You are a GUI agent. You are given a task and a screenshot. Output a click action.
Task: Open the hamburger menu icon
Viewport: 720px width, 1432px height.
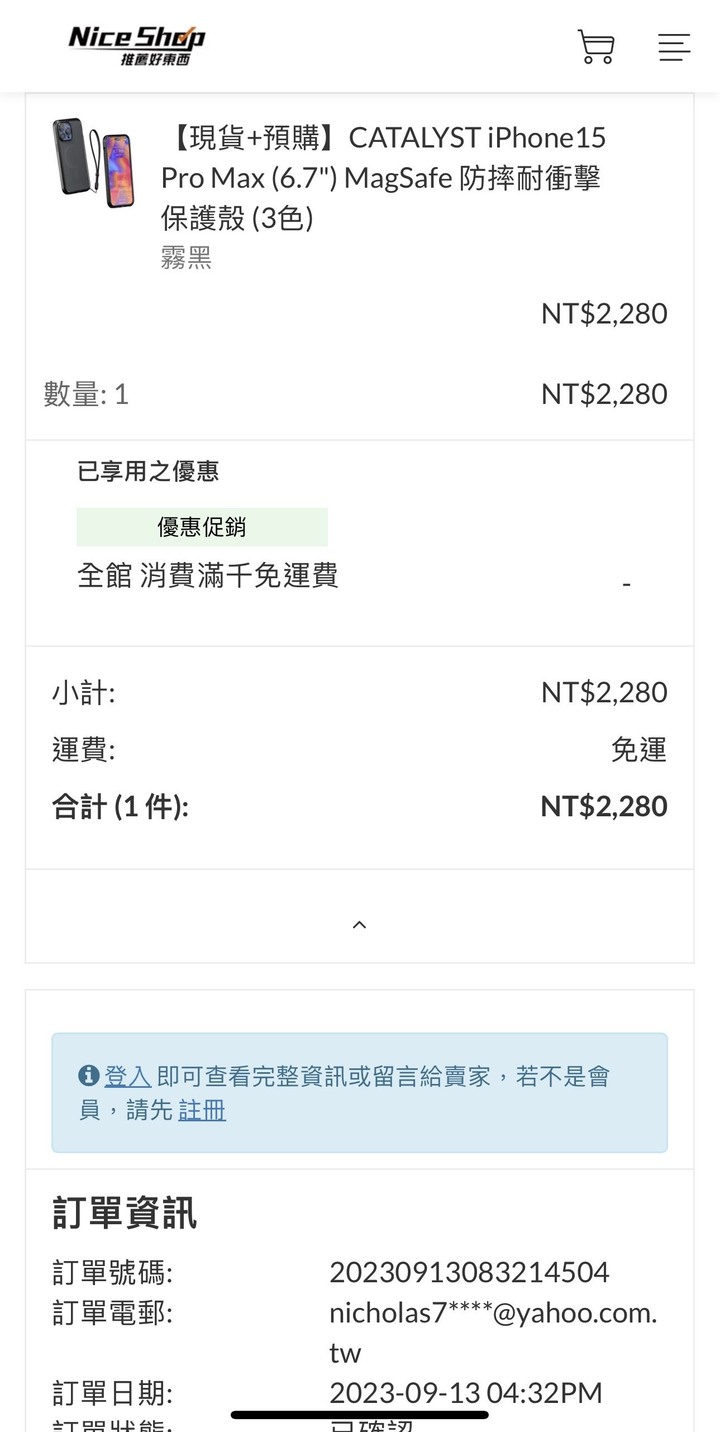674,47
